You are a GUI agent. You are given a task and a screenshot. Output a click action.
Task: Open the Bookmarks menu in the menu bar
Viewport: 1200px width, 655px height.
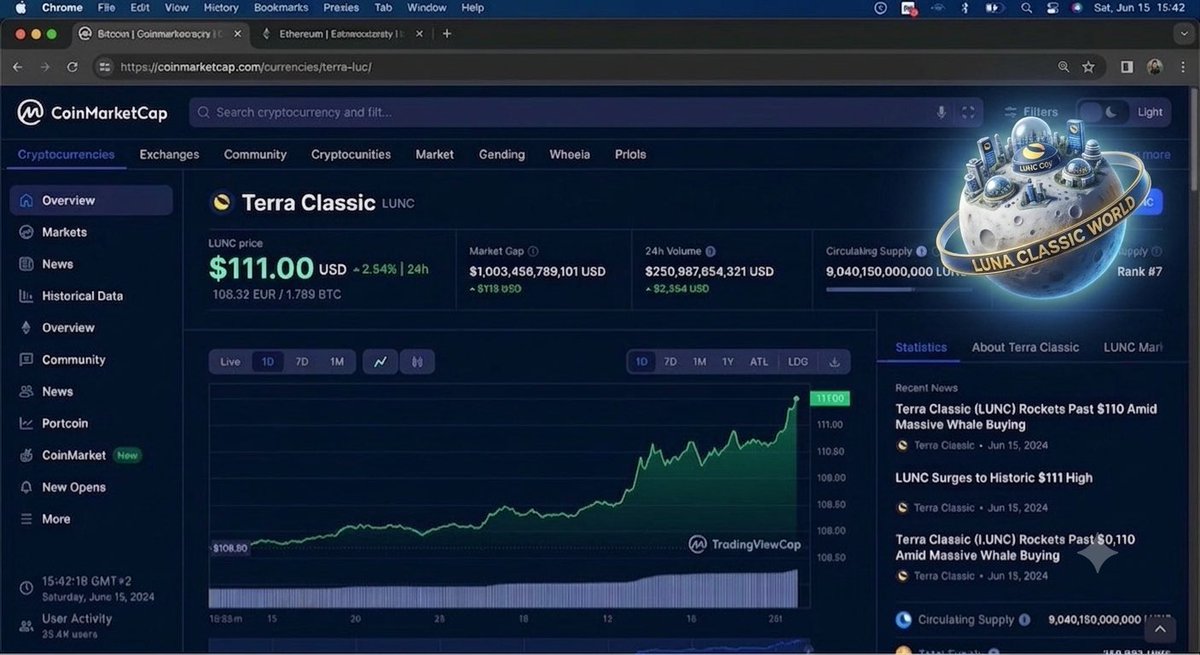coord(281,8)
